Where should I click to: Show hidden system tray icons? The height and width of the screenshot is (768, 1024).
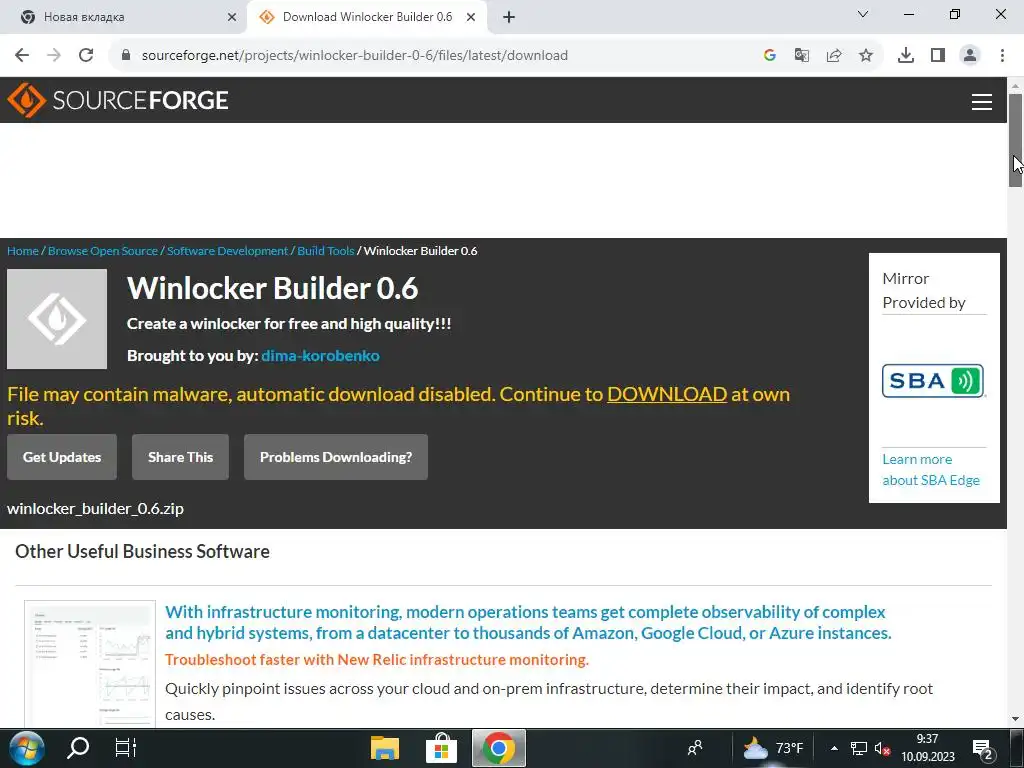tap(834, 748)
